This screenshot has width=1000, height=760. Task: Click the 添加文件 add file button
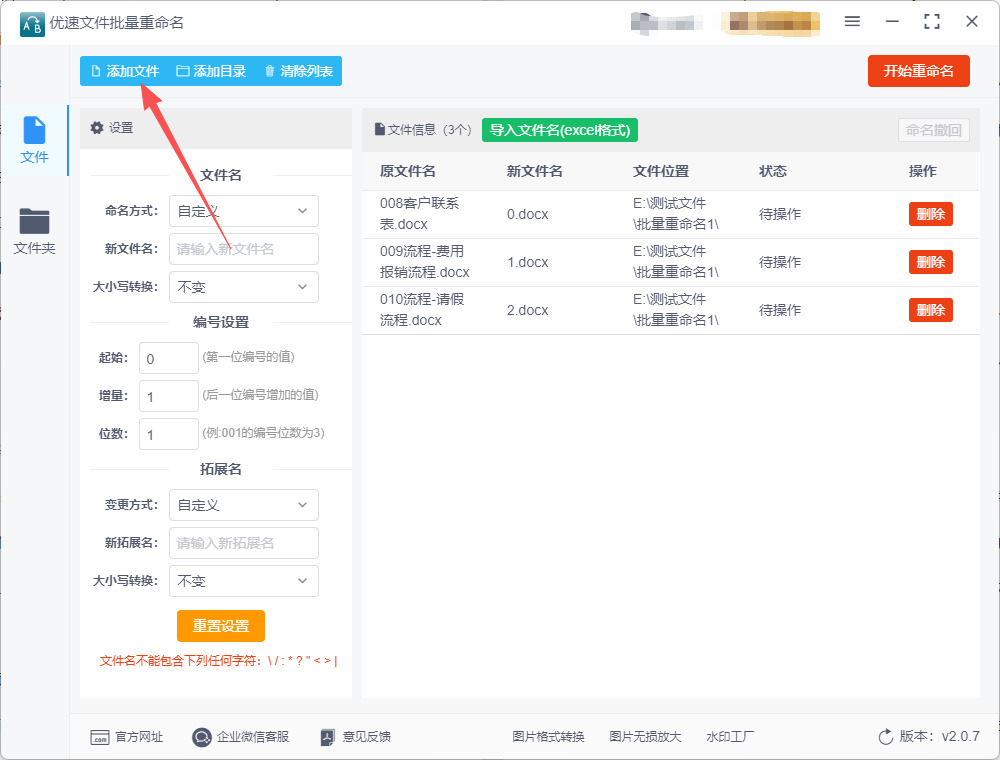pos(125,71)
